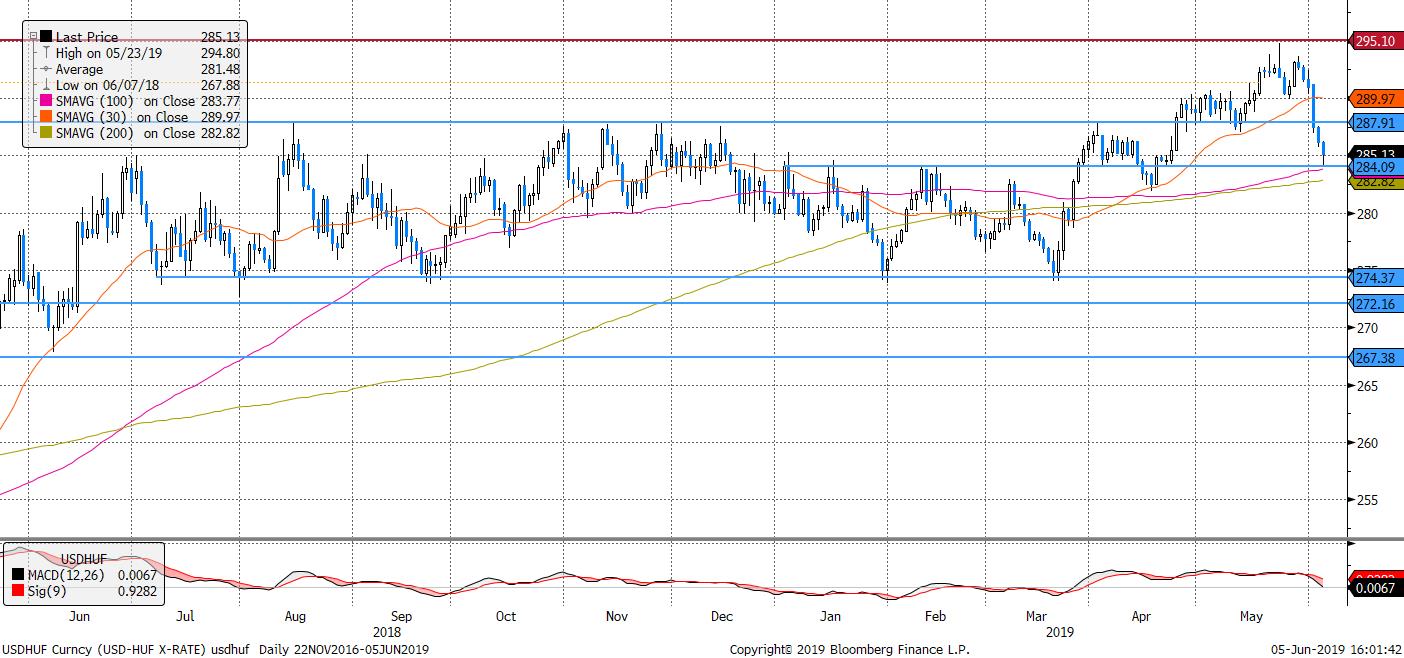The image size is (1404, 658).
Task: Collapse the Last Price legend tree
Action: [x=34, y=37]
